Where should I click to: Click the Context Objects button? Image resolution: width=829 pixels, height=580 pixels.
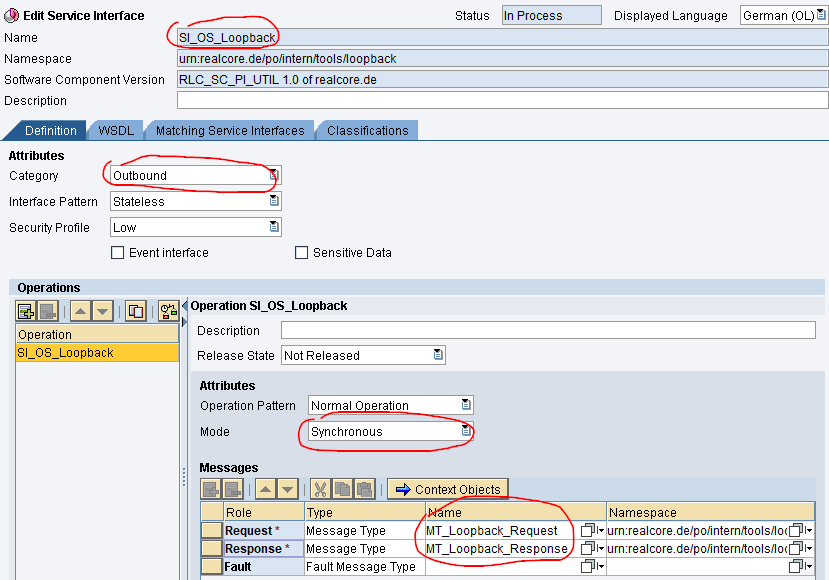447,489
